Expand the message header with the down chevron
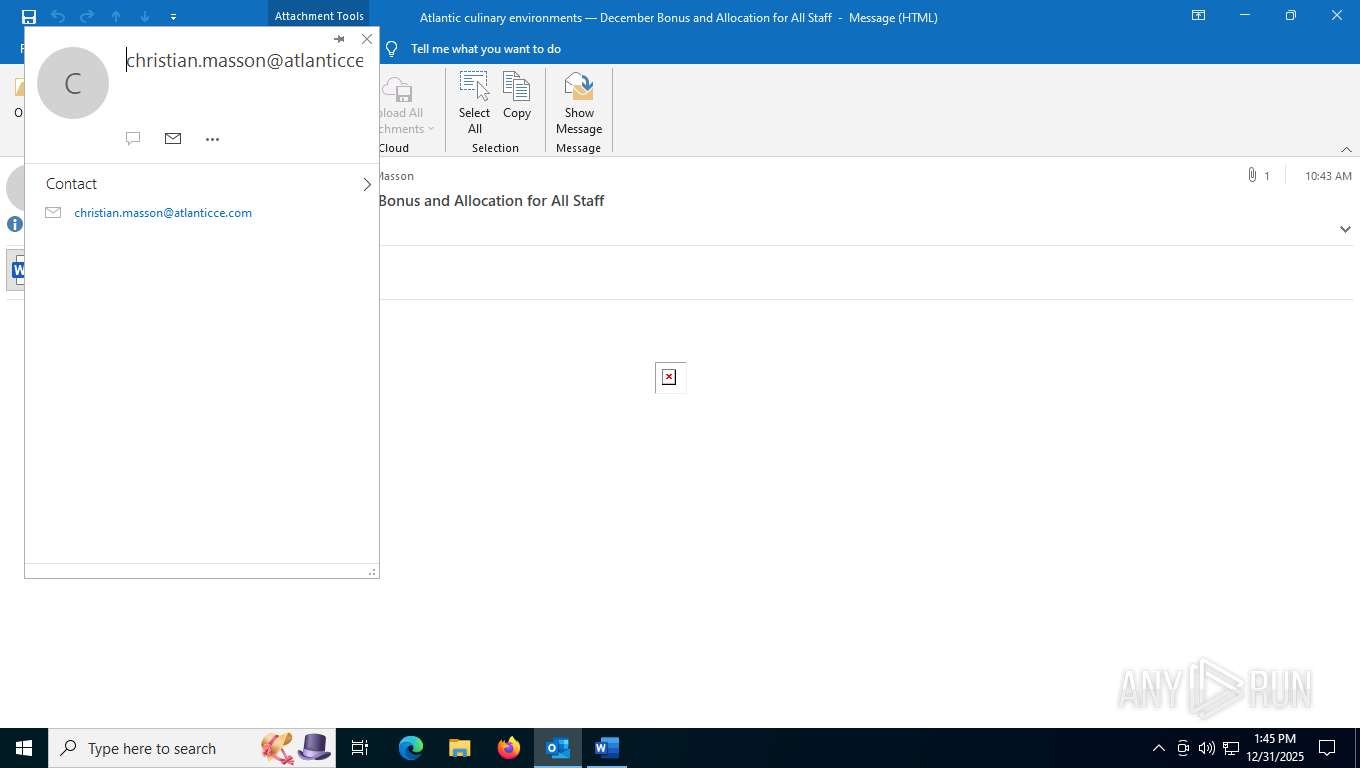1360x768 pixels. coord(1345,229)
